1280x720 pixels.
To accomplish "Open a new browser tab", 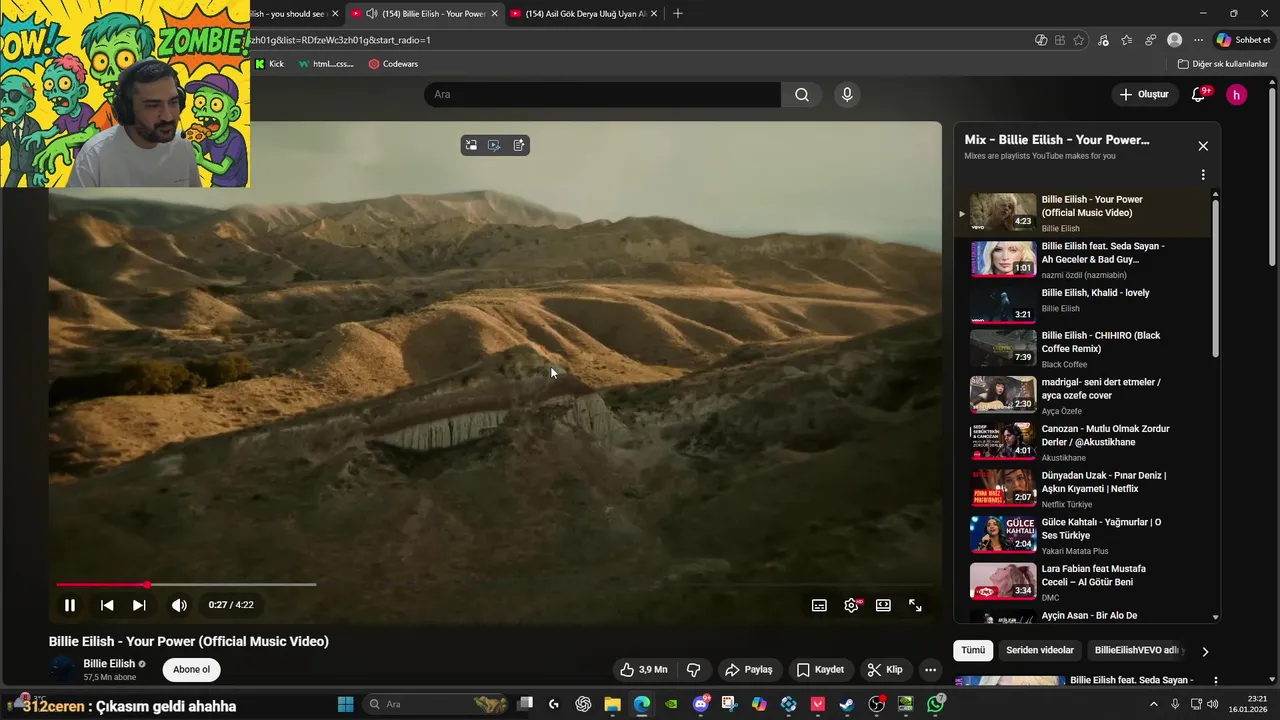I will [678, 14].
